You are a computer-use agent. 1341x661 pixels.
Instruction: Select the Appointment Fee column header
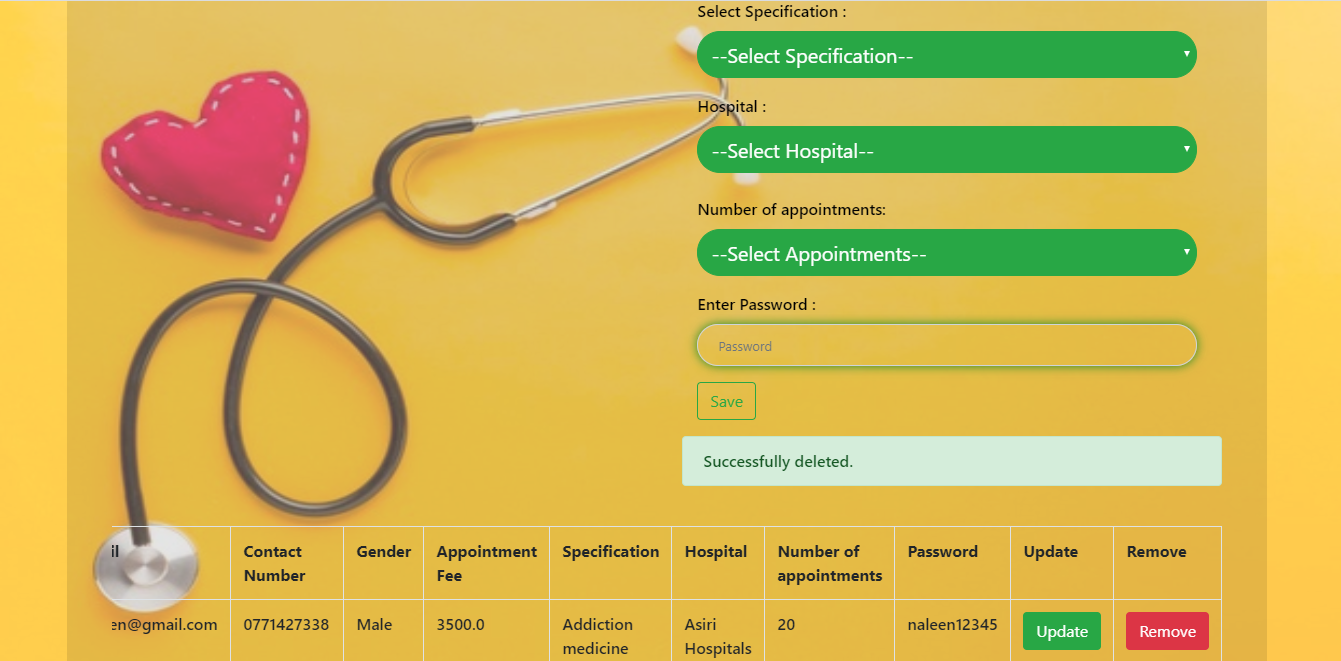tap(486, 563)
